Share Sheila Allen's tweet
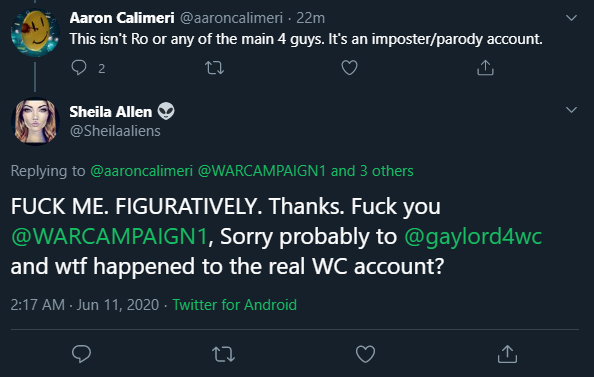 507,354
